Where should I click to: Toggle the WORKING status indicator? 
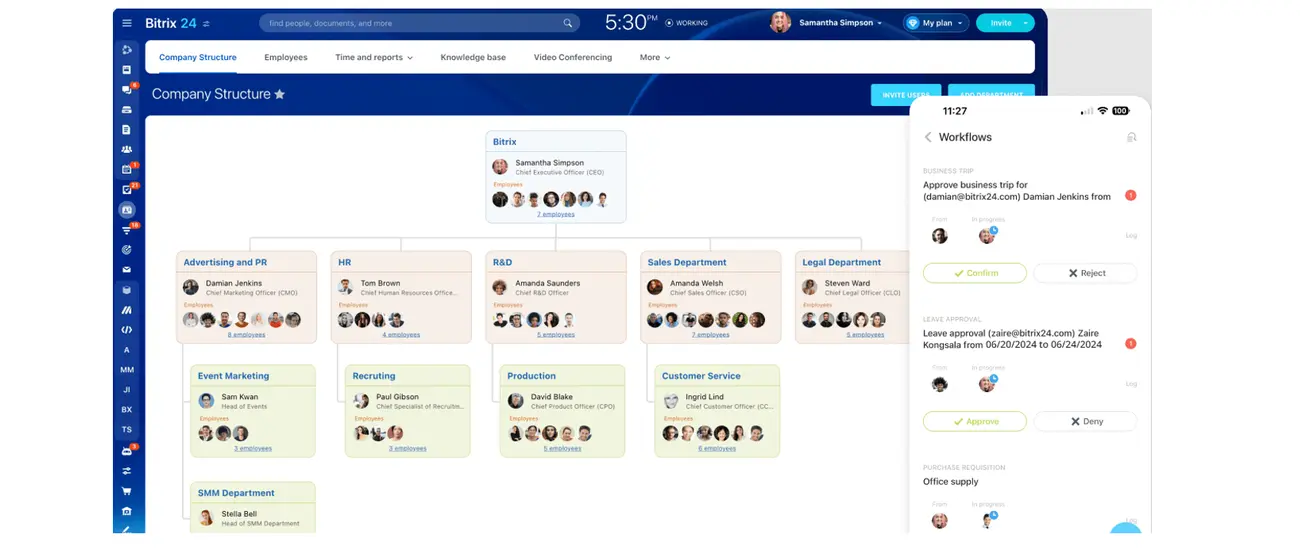click(686, 23)
